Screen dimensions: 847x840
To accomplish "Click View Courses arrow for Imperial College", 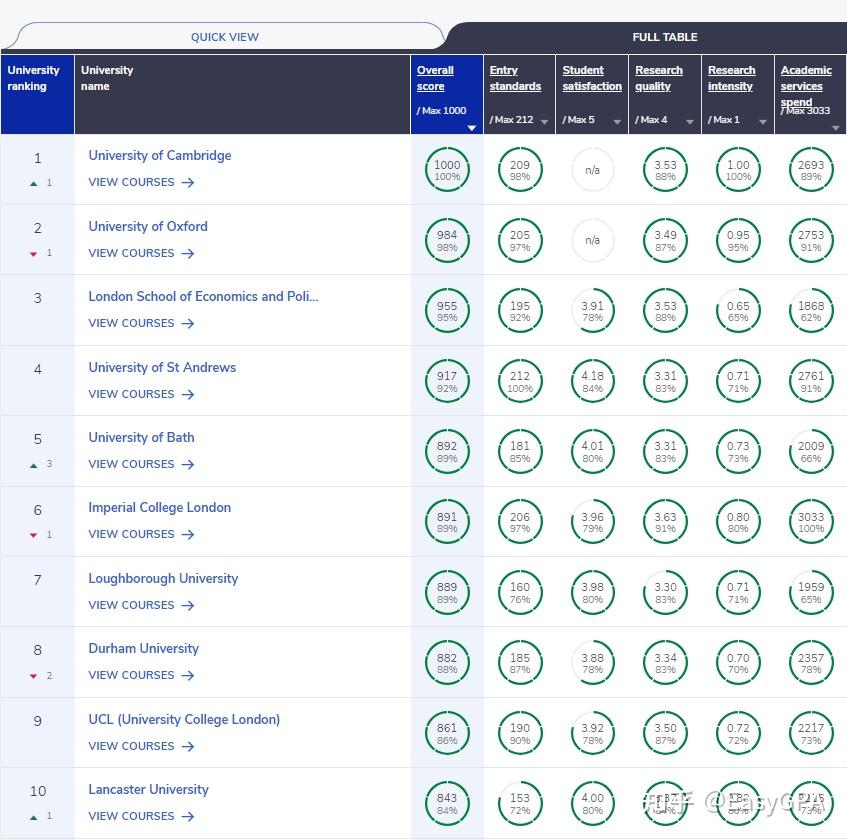I will 188,534.
